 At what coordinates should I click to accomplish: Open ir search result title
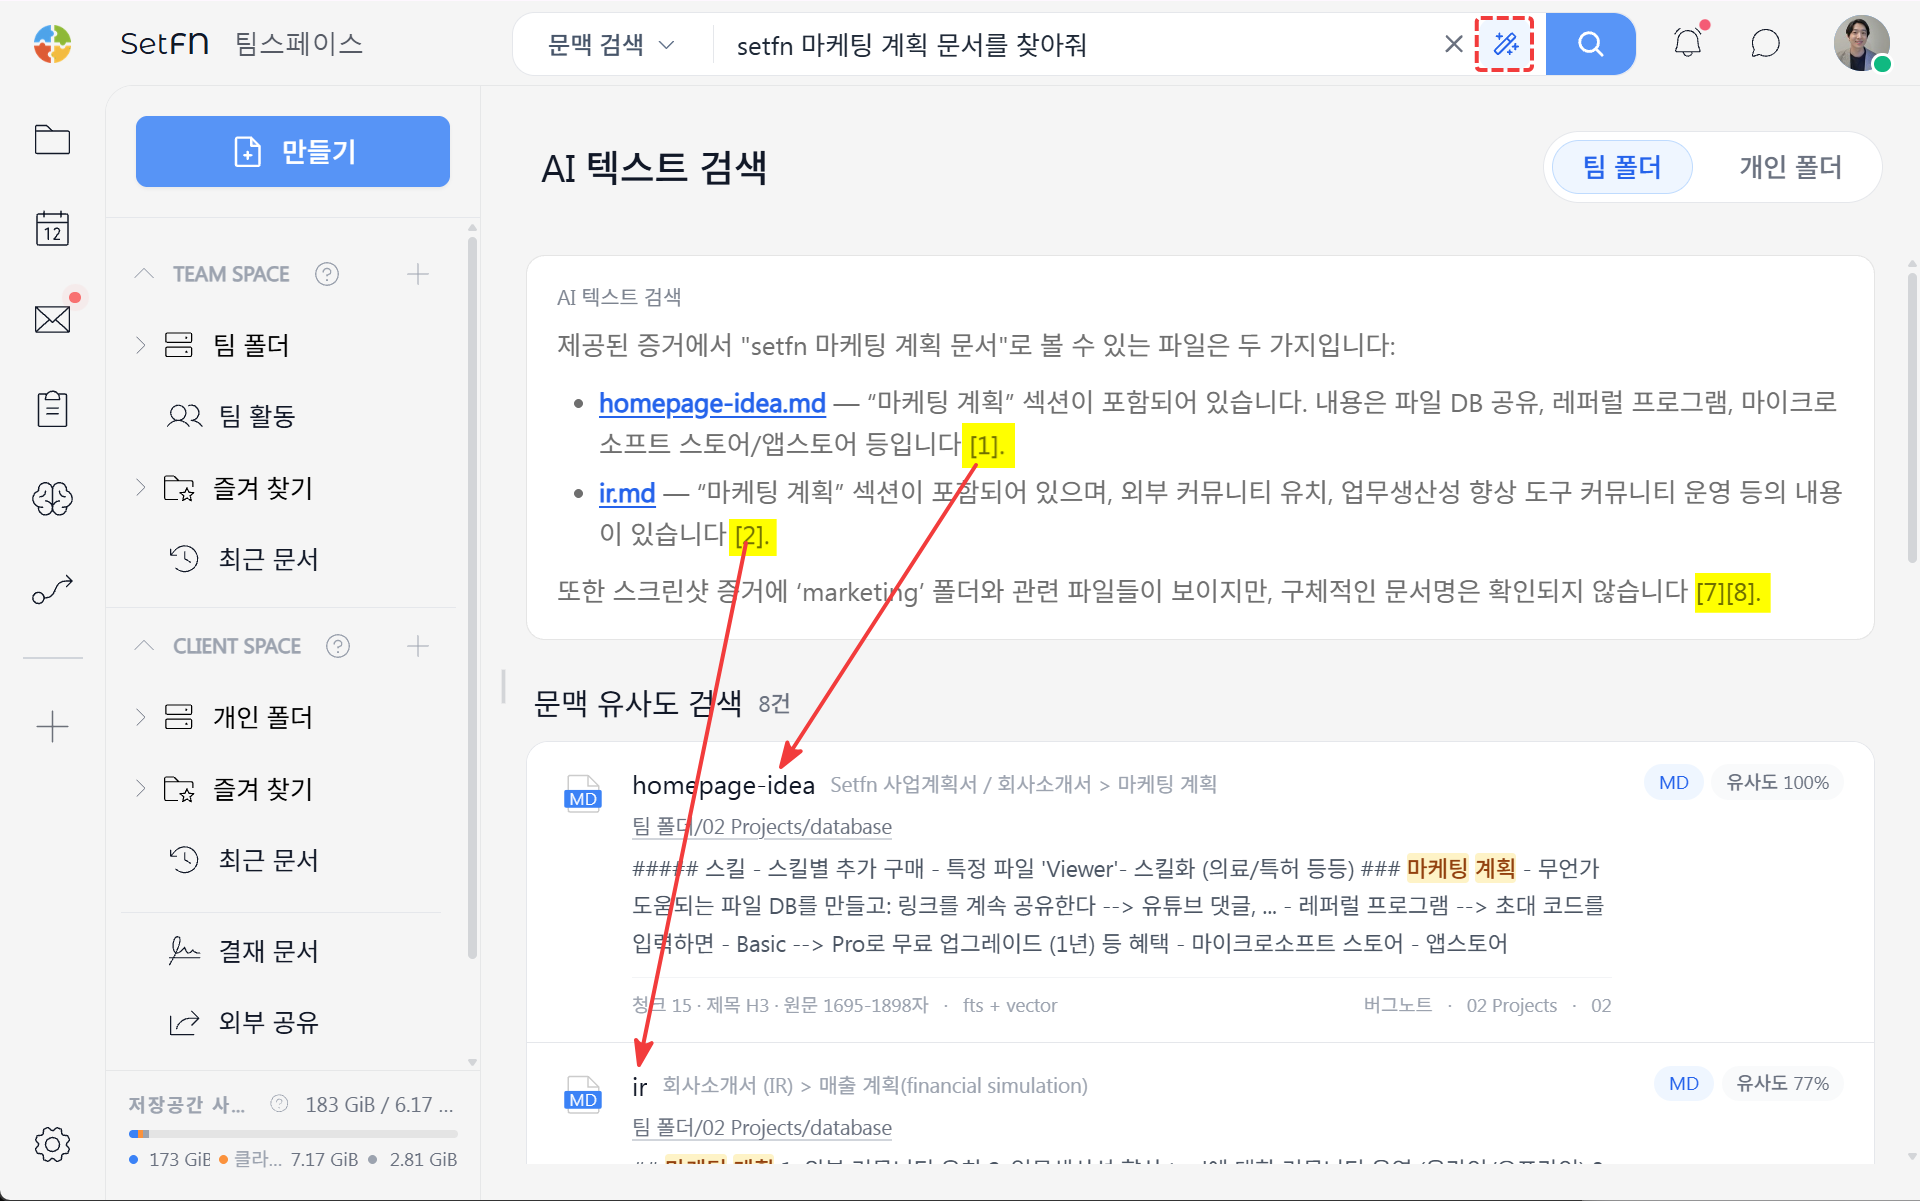pyautogui.click(x=640, y=1087)
